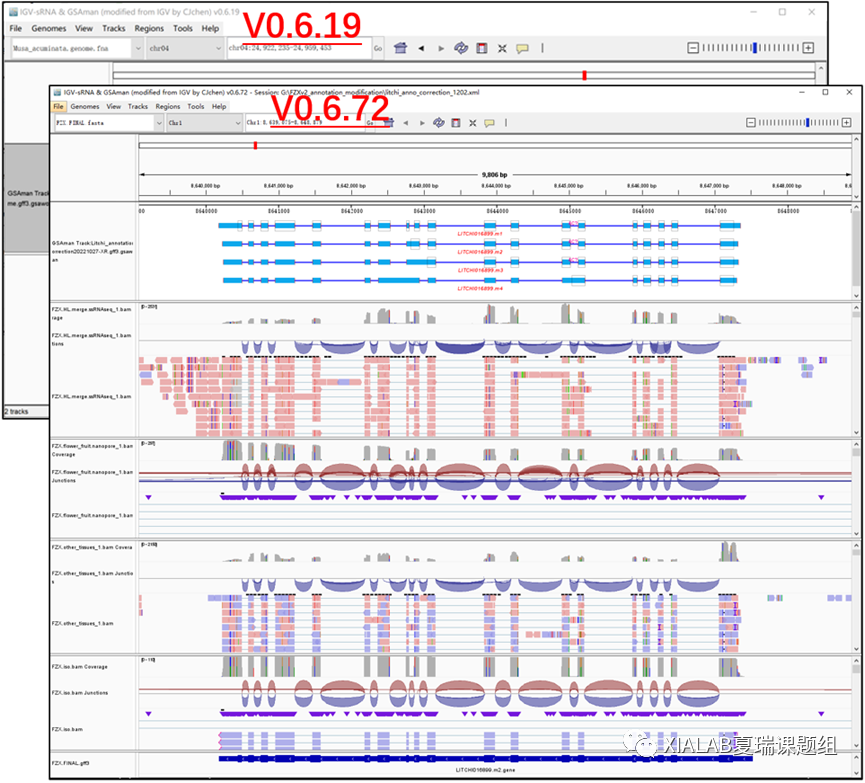Screen dimensions: 865x783
Task: Click the v0.6.19 window title bar app icon
Action: click(13, 12)
